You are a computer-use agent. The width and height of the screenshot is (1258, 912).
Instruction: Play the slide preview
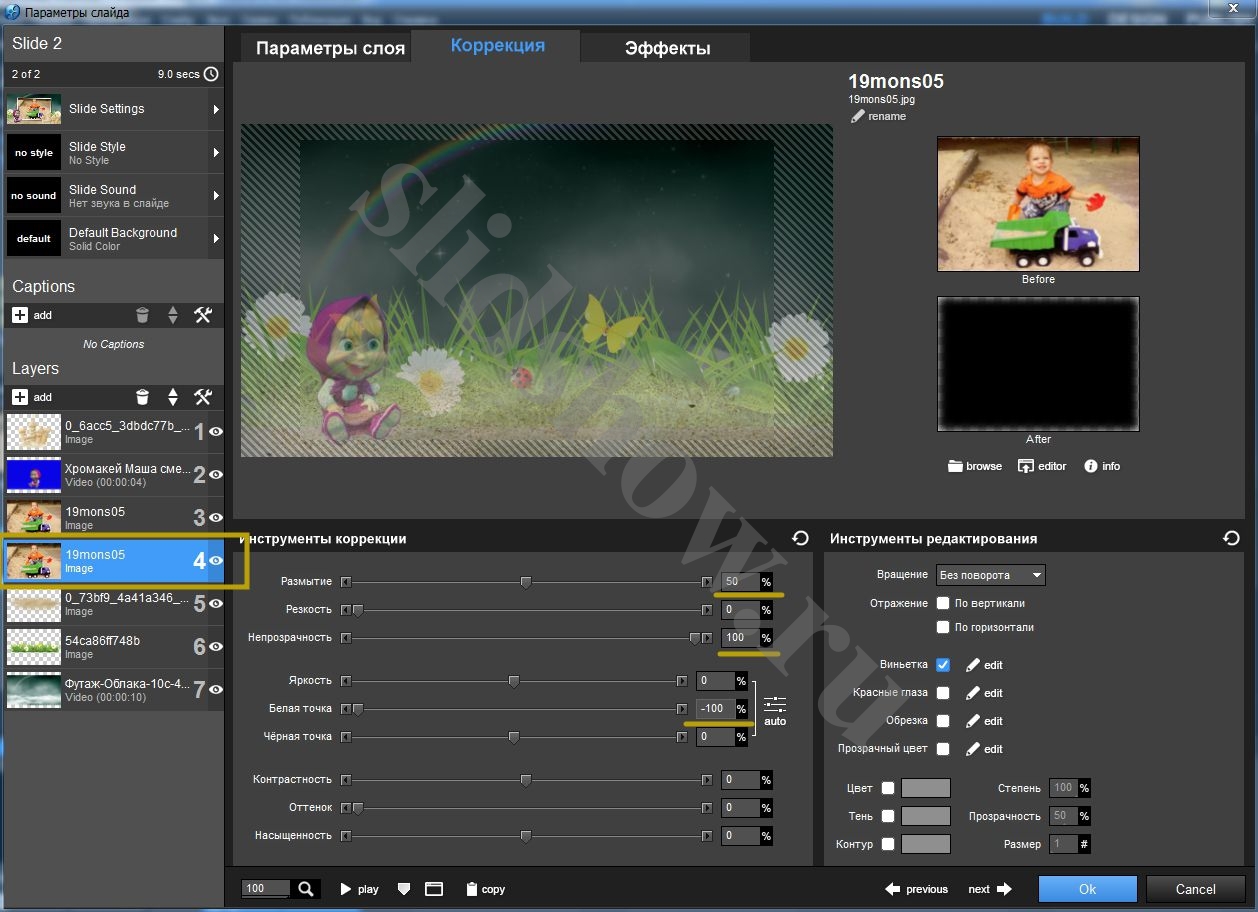point(360,889)
